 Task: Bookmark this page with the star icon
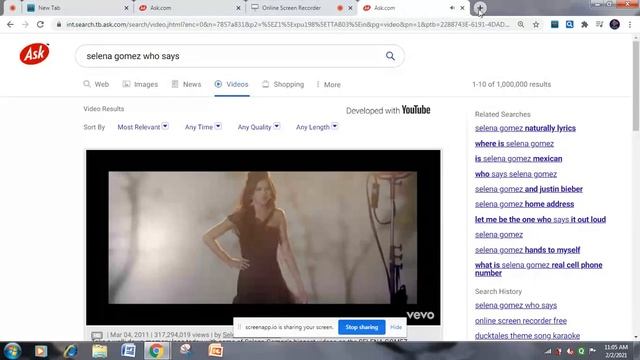click(x=536, y=24)
